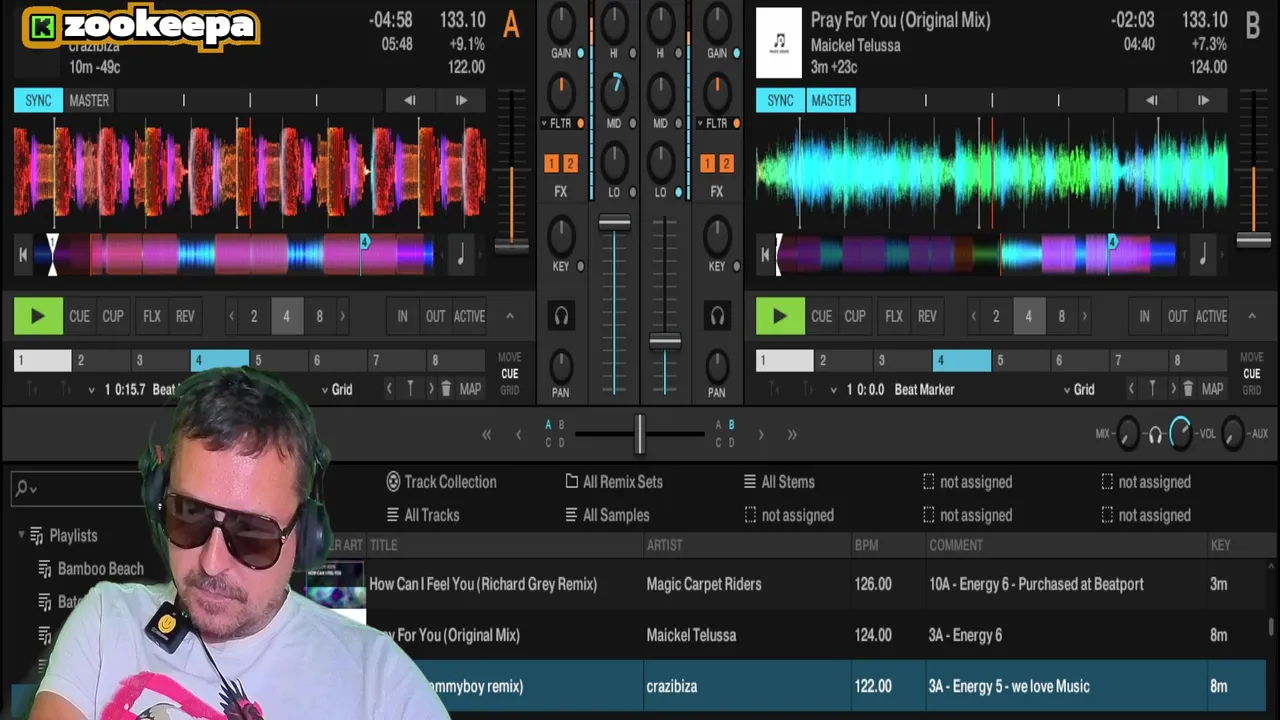Screen dimensions: 1280x720
Task: Open Deck B cue list dropdown arrow
Action: pyautogui.click(x=833, y=390)
